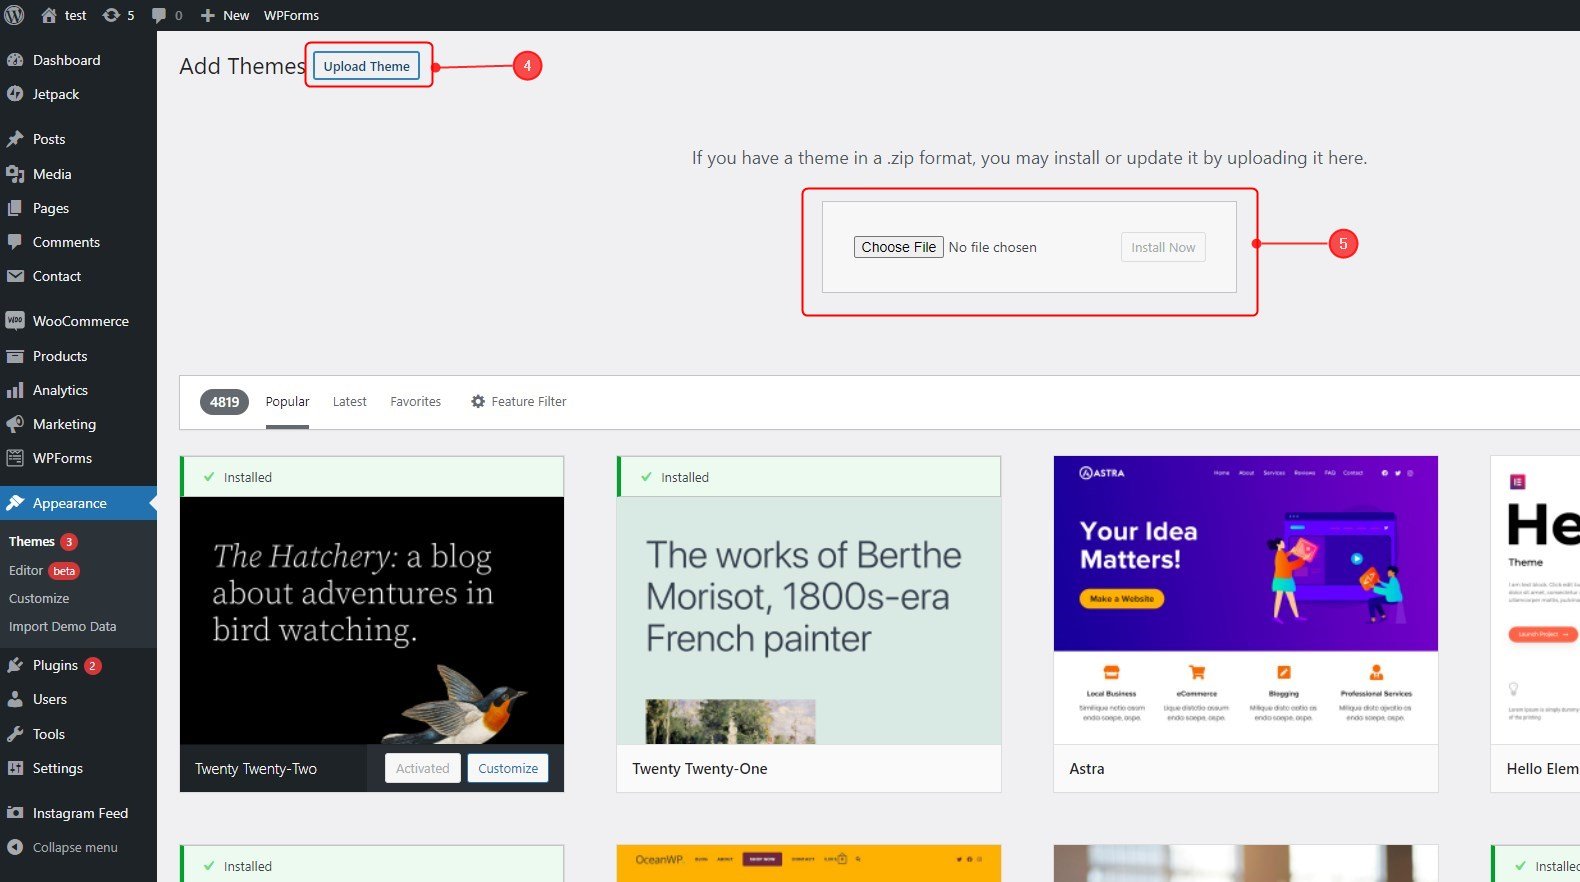Click the Astra theme name
Image resolution: width=1580 pixels, height=882 pixels.
pos(1087,769)
